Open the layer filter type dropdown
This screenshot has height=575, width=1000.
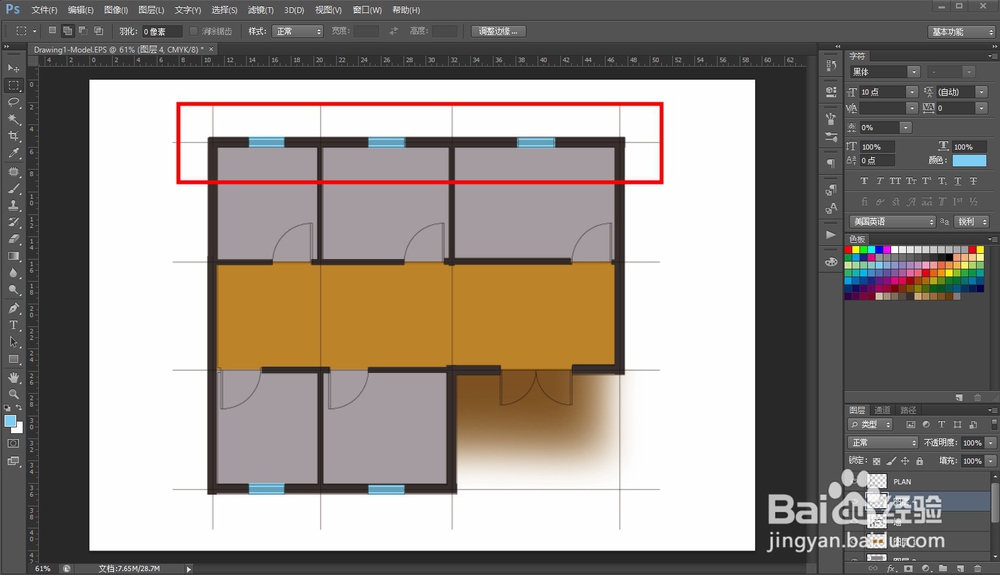870,425
